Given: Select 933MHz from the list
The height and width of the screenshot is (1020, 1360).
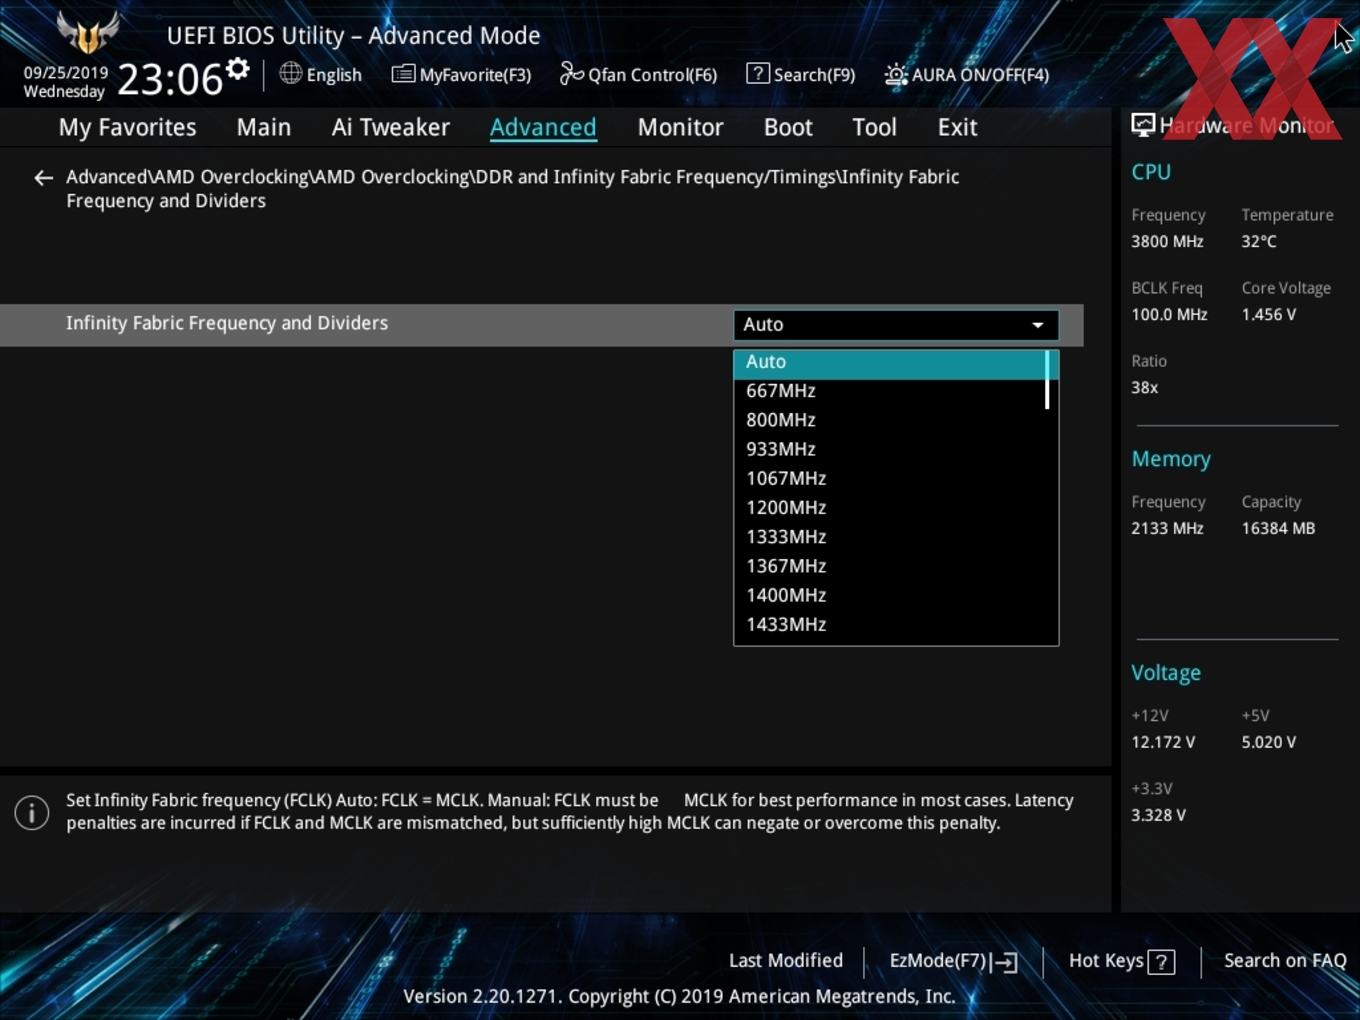Looking at the screenshot, I should click(x=889, y=449).
